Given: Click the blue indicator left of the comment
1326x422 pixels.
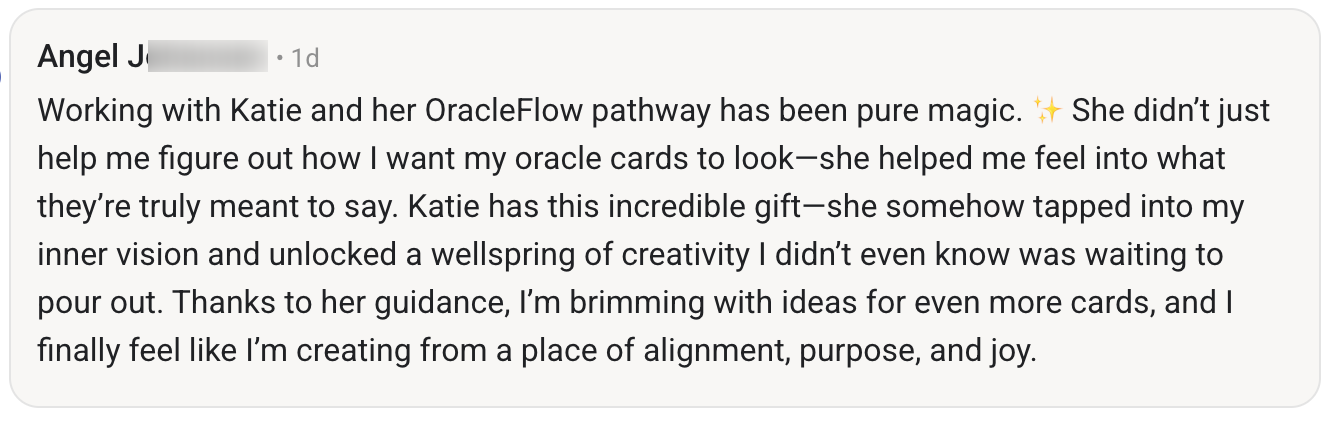Looking at the screenshot, I should [3, 75].
